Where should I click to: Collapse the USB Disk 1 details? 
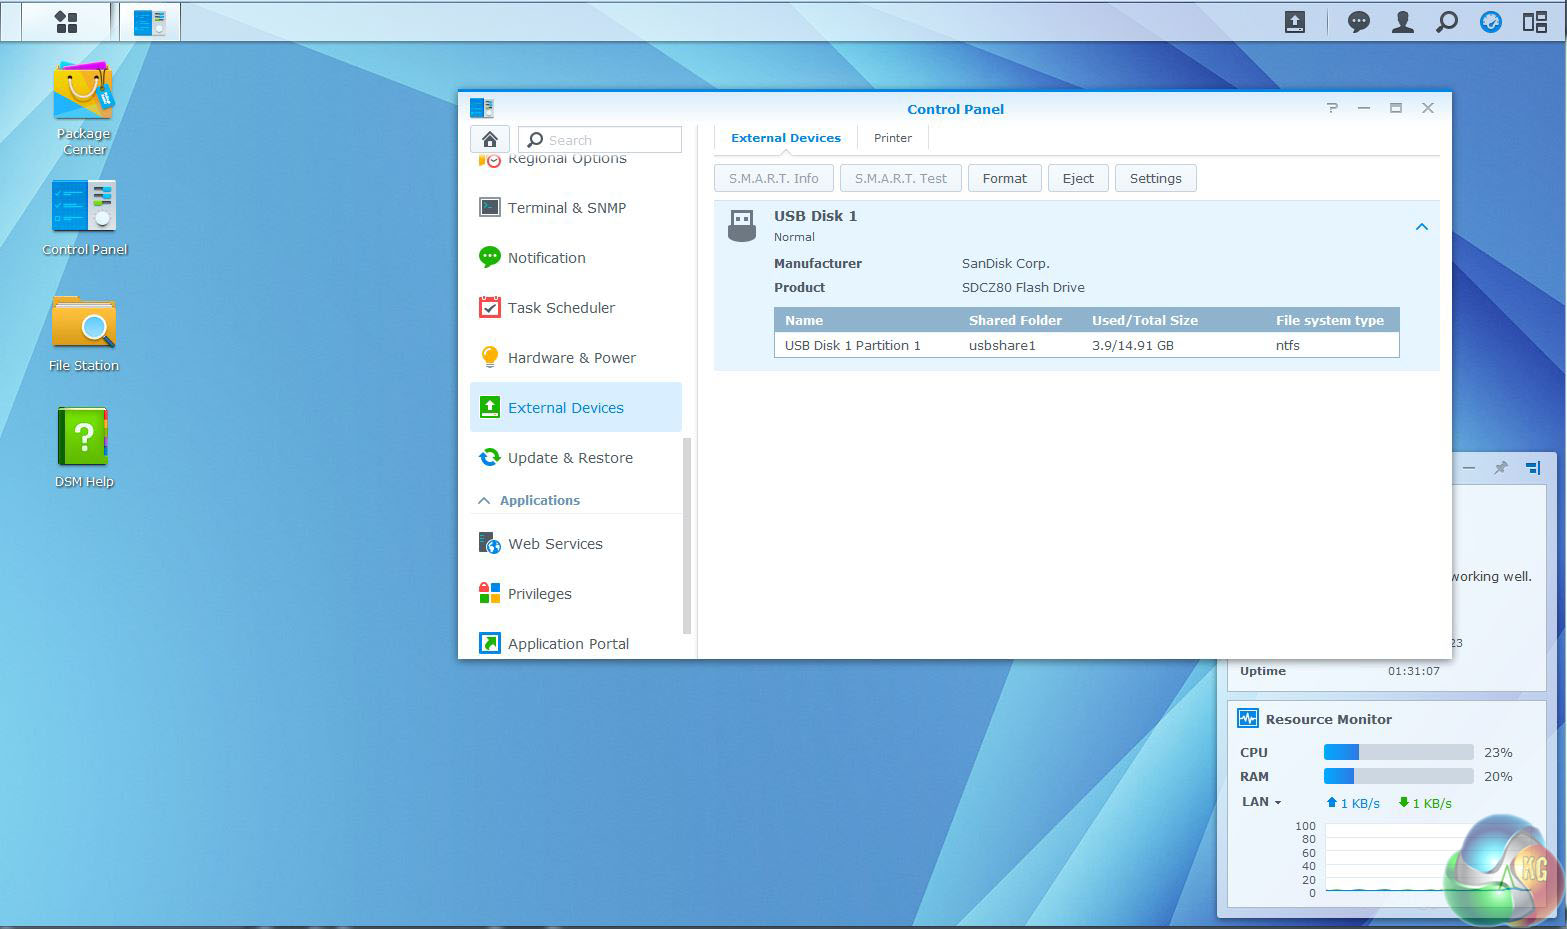[x=1421, y=227]
